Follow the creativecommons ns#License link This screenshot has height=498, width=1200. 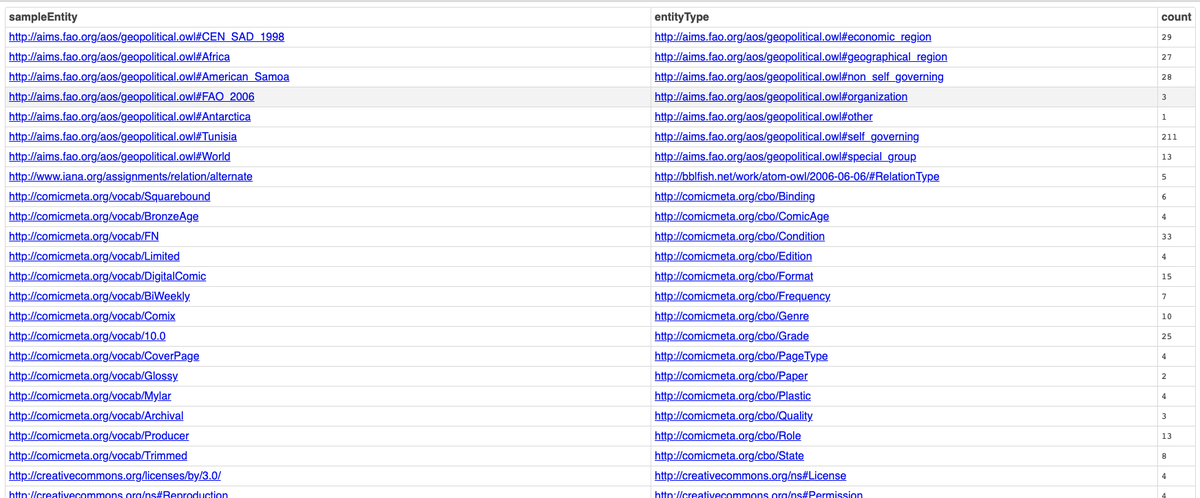tap(750, 477)
